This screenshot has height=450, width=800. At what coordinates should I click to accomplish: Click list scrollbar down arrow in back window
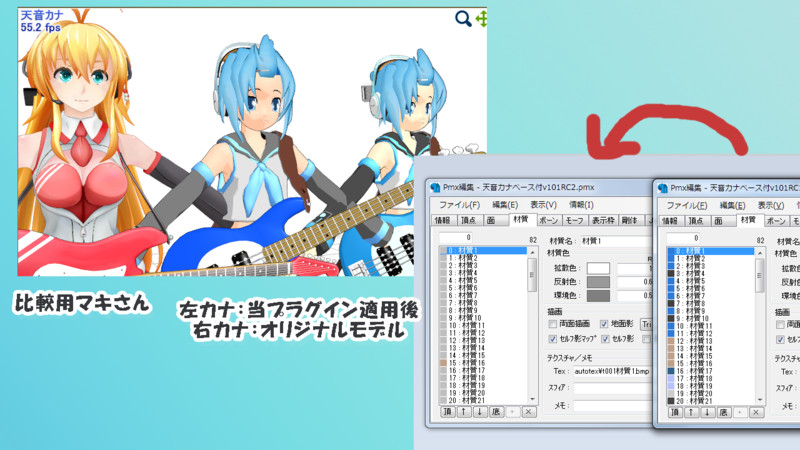pos(532,399)
